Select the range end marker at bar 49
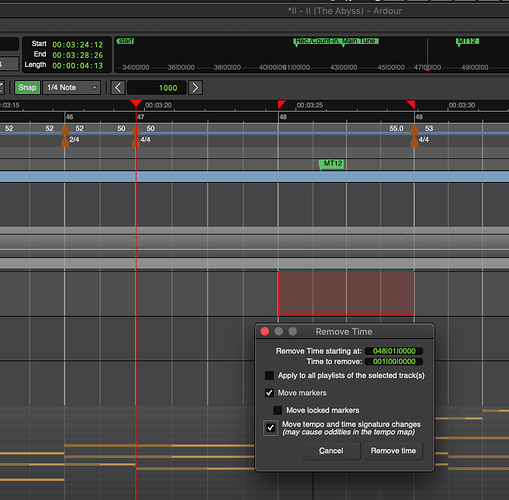Screen dimensions: 509x500 pyautogui.click(x=411, y=104)
